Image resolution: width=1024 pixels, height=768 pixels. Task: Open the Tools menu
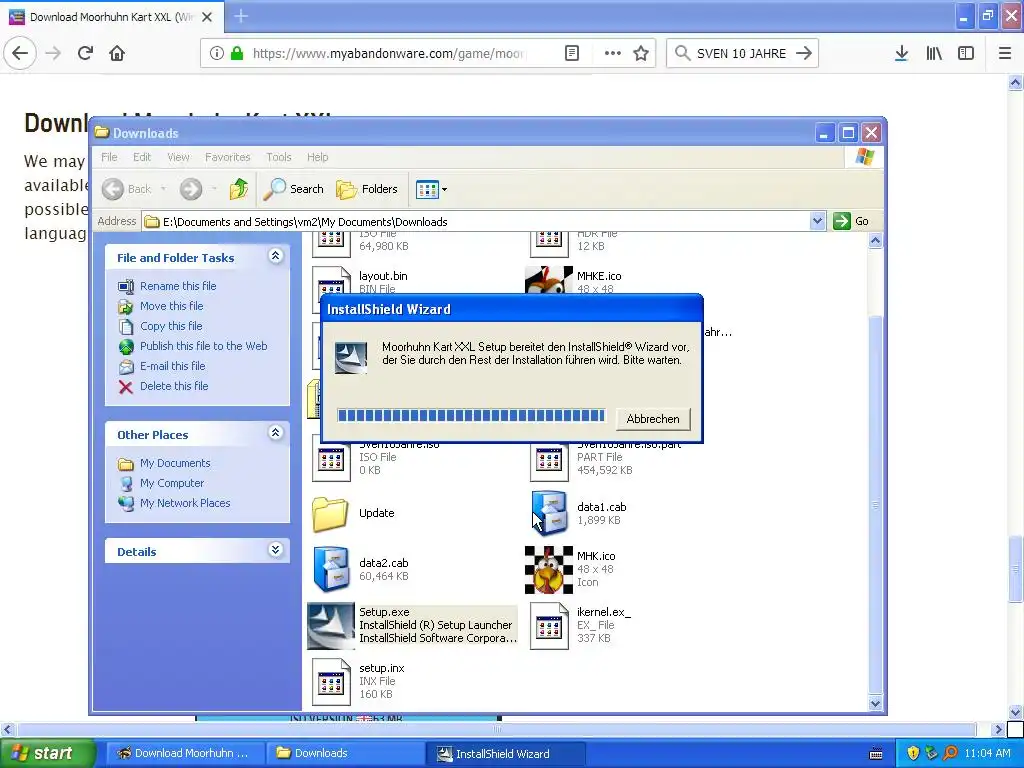(x=279, y=157)
